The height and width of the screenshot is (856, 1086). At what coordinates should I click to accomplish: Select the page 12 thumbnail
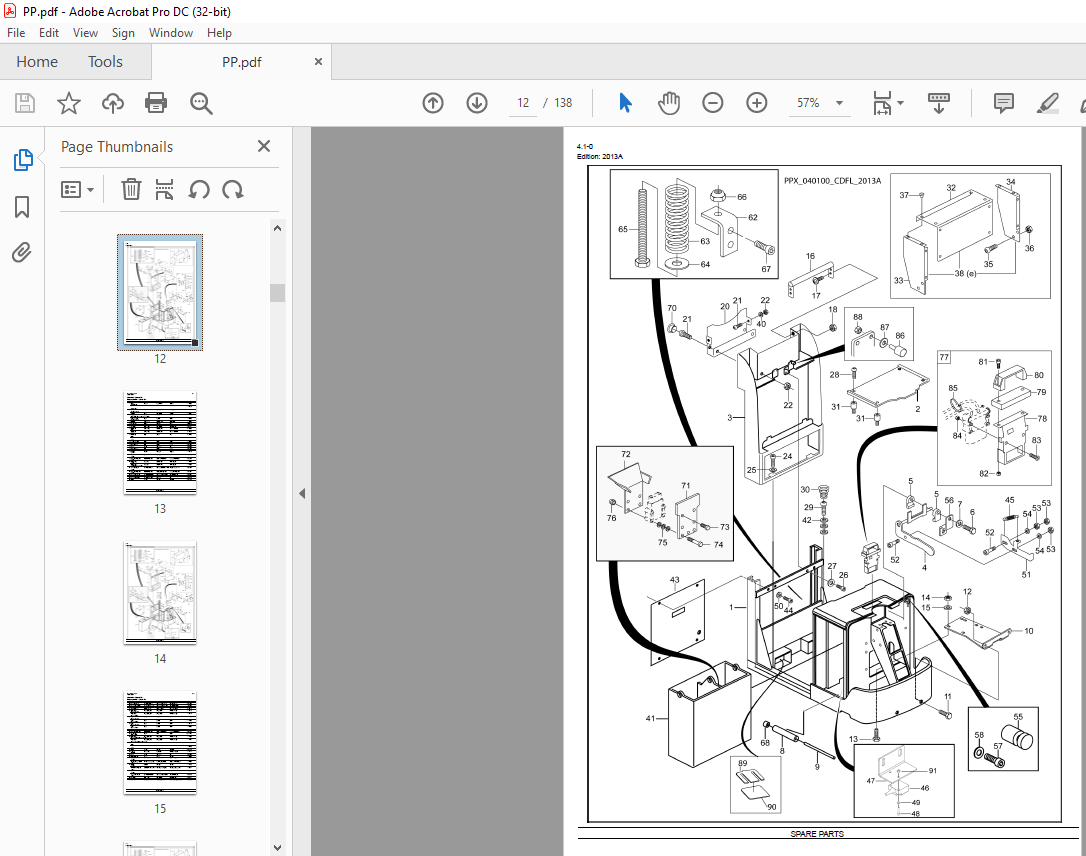pos(160,292)
